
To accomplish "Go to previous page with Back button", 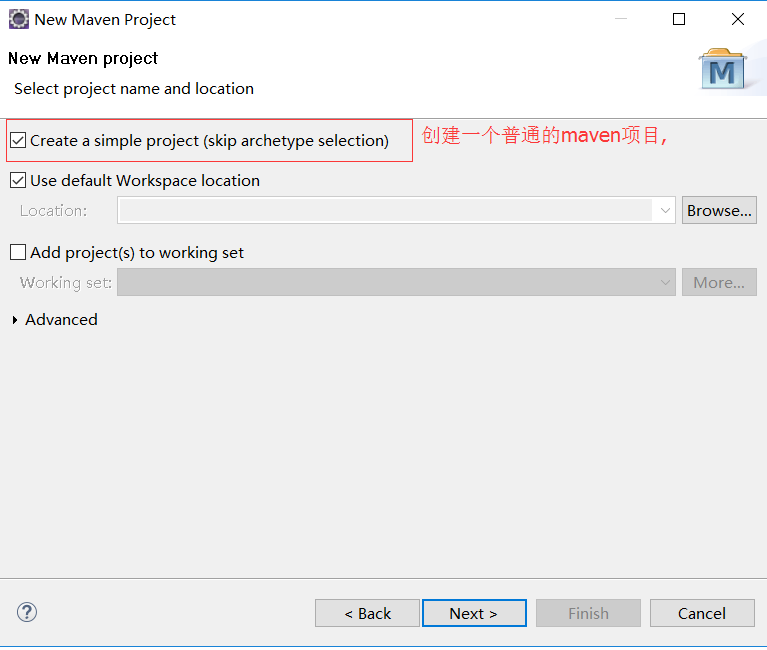I will coord(367,613).
